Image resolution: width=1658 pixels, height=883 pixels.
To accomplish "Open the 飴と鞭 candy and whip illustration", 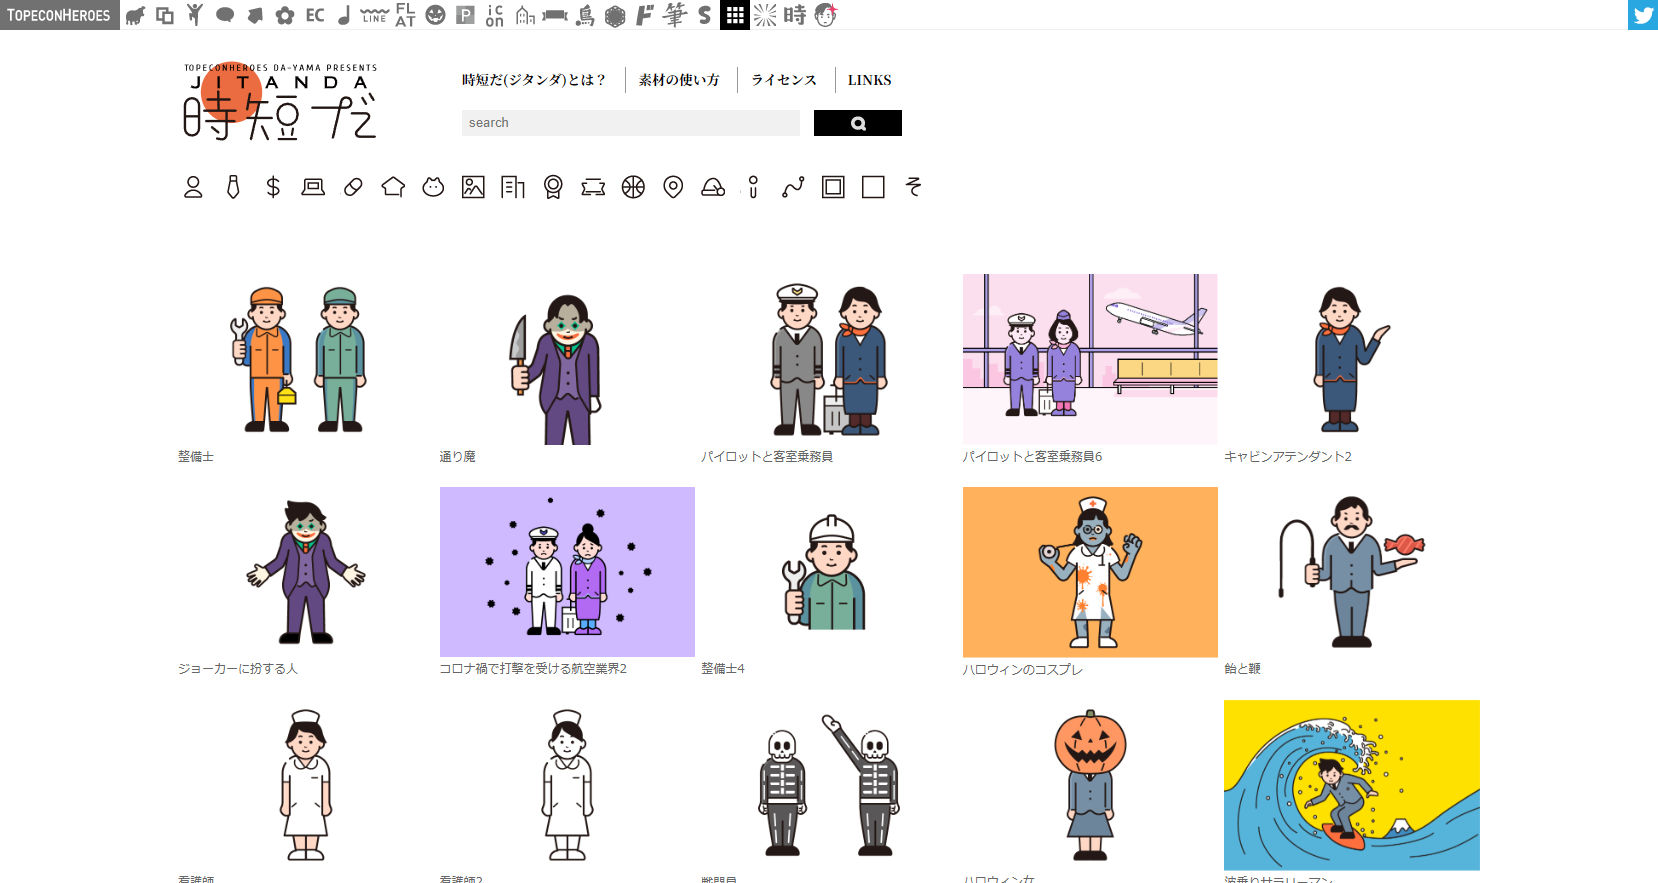I will [1352, 572].
